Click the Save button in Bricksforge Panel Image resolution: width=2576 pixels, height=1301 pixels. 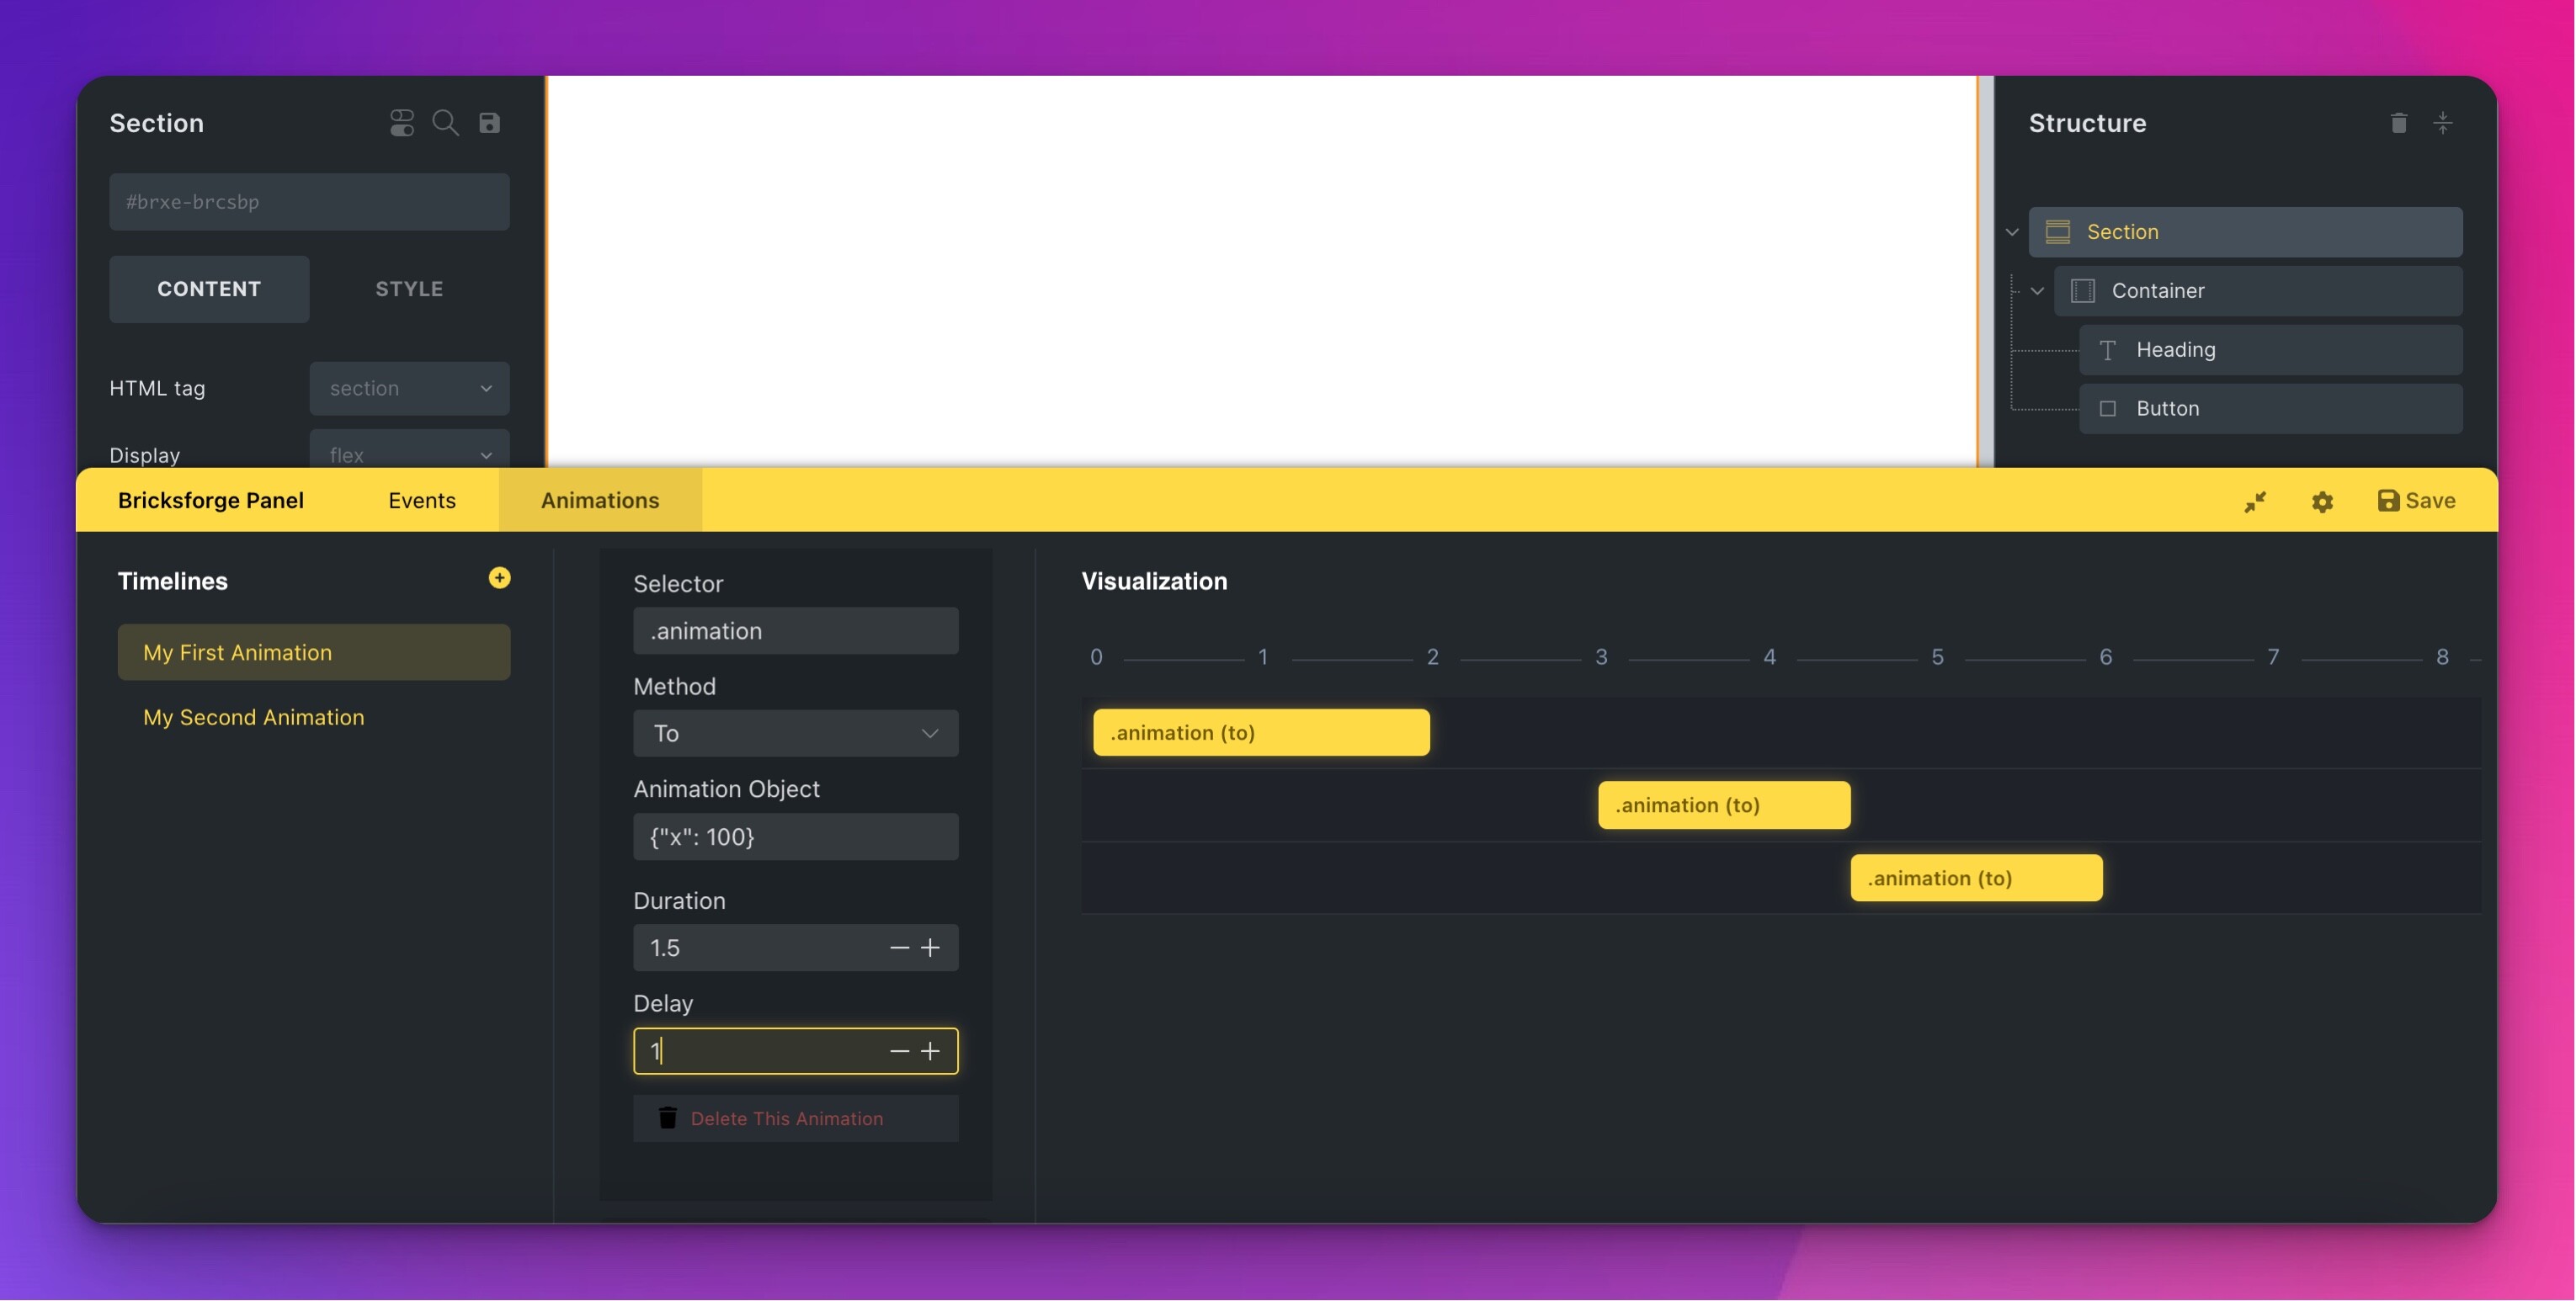[2417, 501]
